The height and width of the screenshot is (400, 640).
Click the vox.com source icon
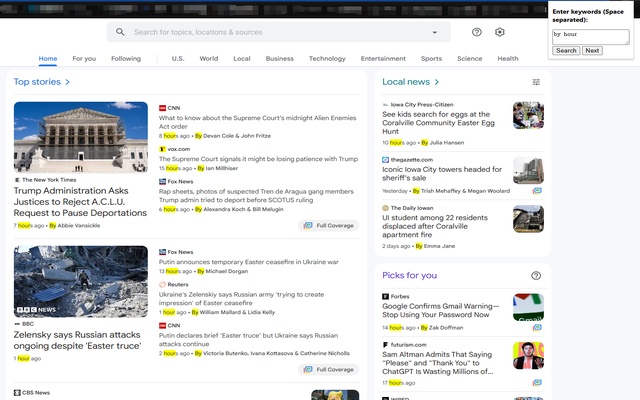(162, 149)
